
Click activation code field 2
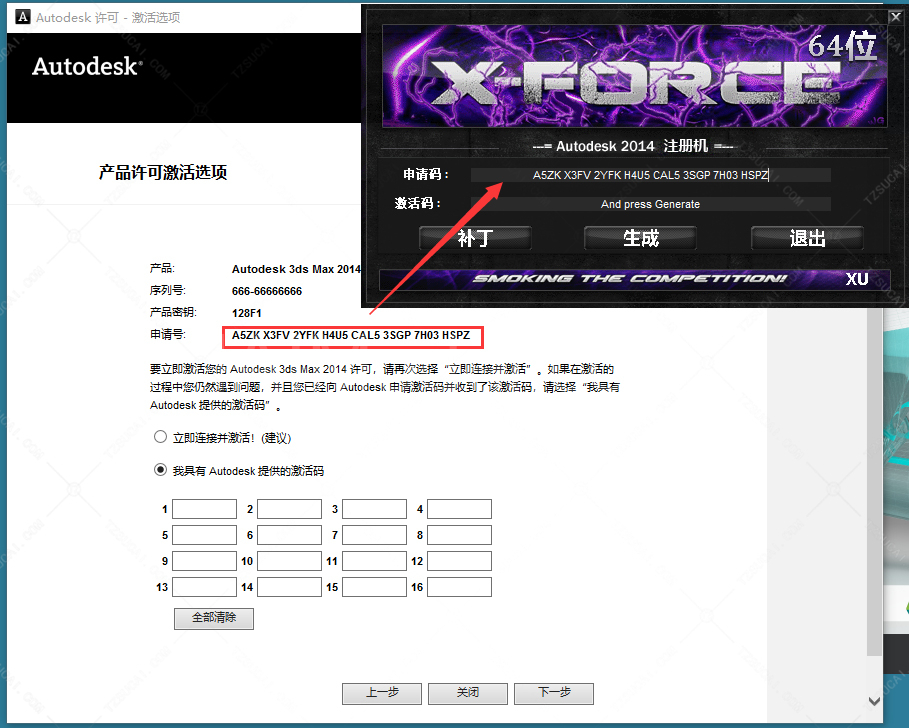289,509
